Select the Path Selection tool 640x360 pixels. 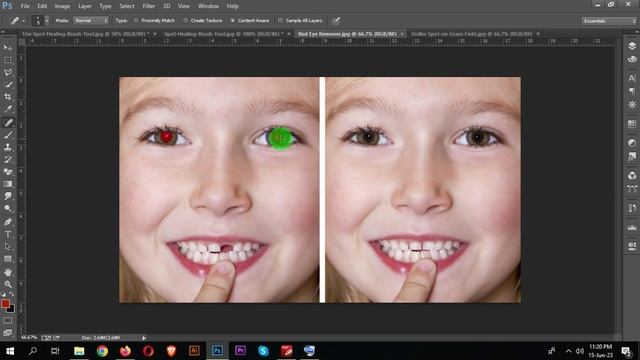8,247
